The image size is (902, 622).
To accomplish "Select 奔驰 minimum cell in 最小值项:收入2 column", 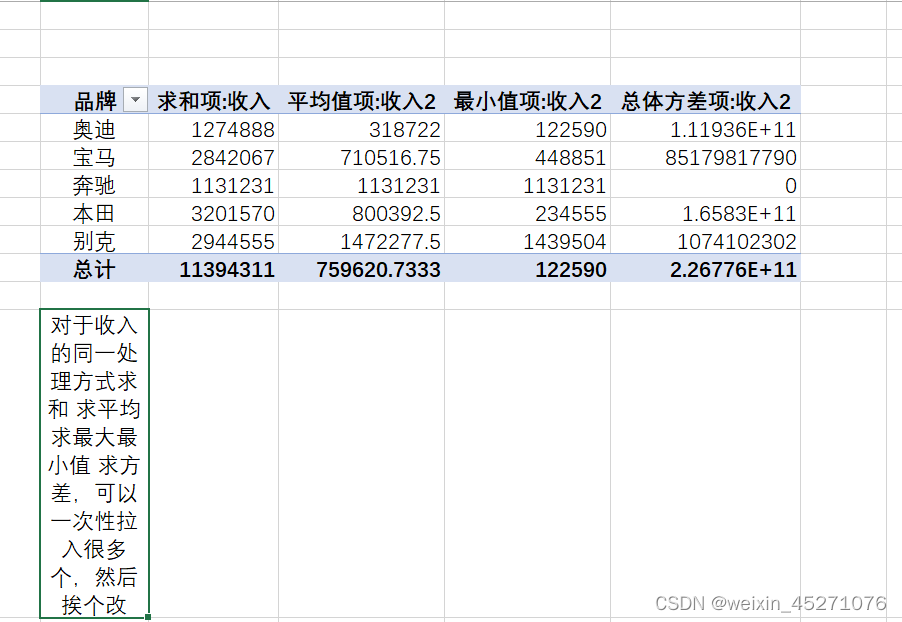I will point(528,185).
